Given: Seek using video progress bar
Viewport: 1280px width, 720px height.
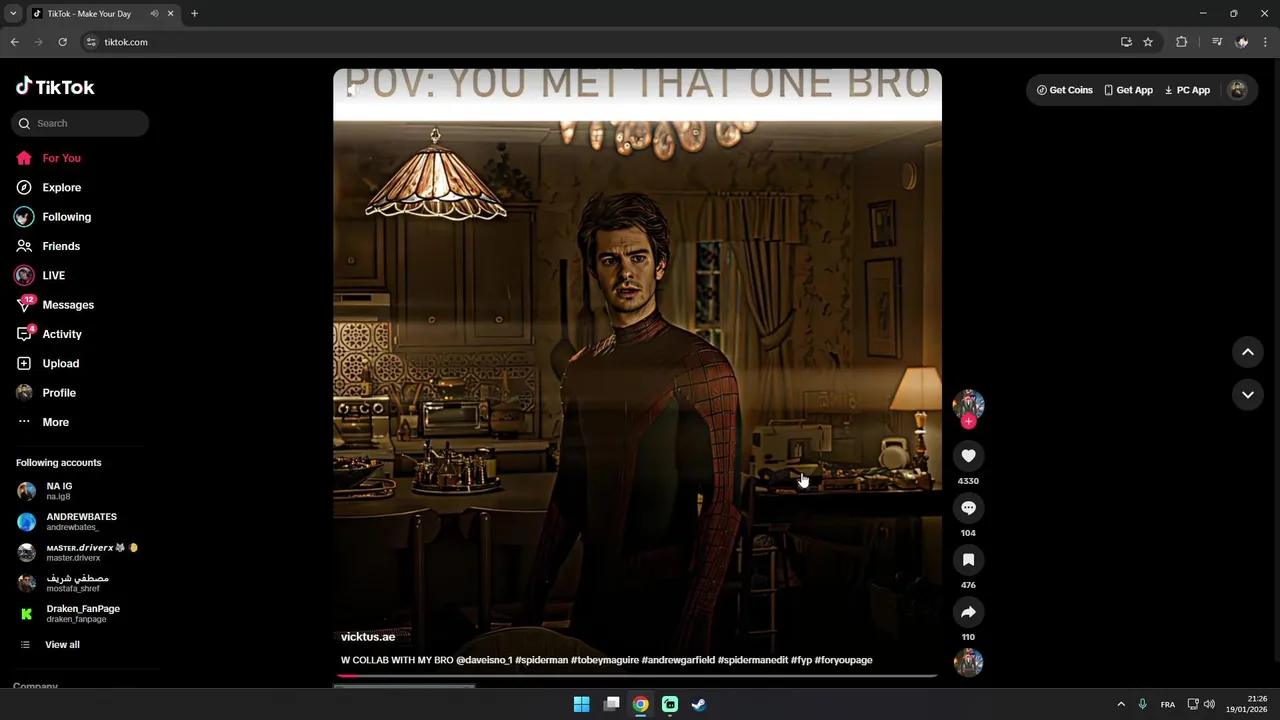Looking at the screenshot, I should pos(636,677).
